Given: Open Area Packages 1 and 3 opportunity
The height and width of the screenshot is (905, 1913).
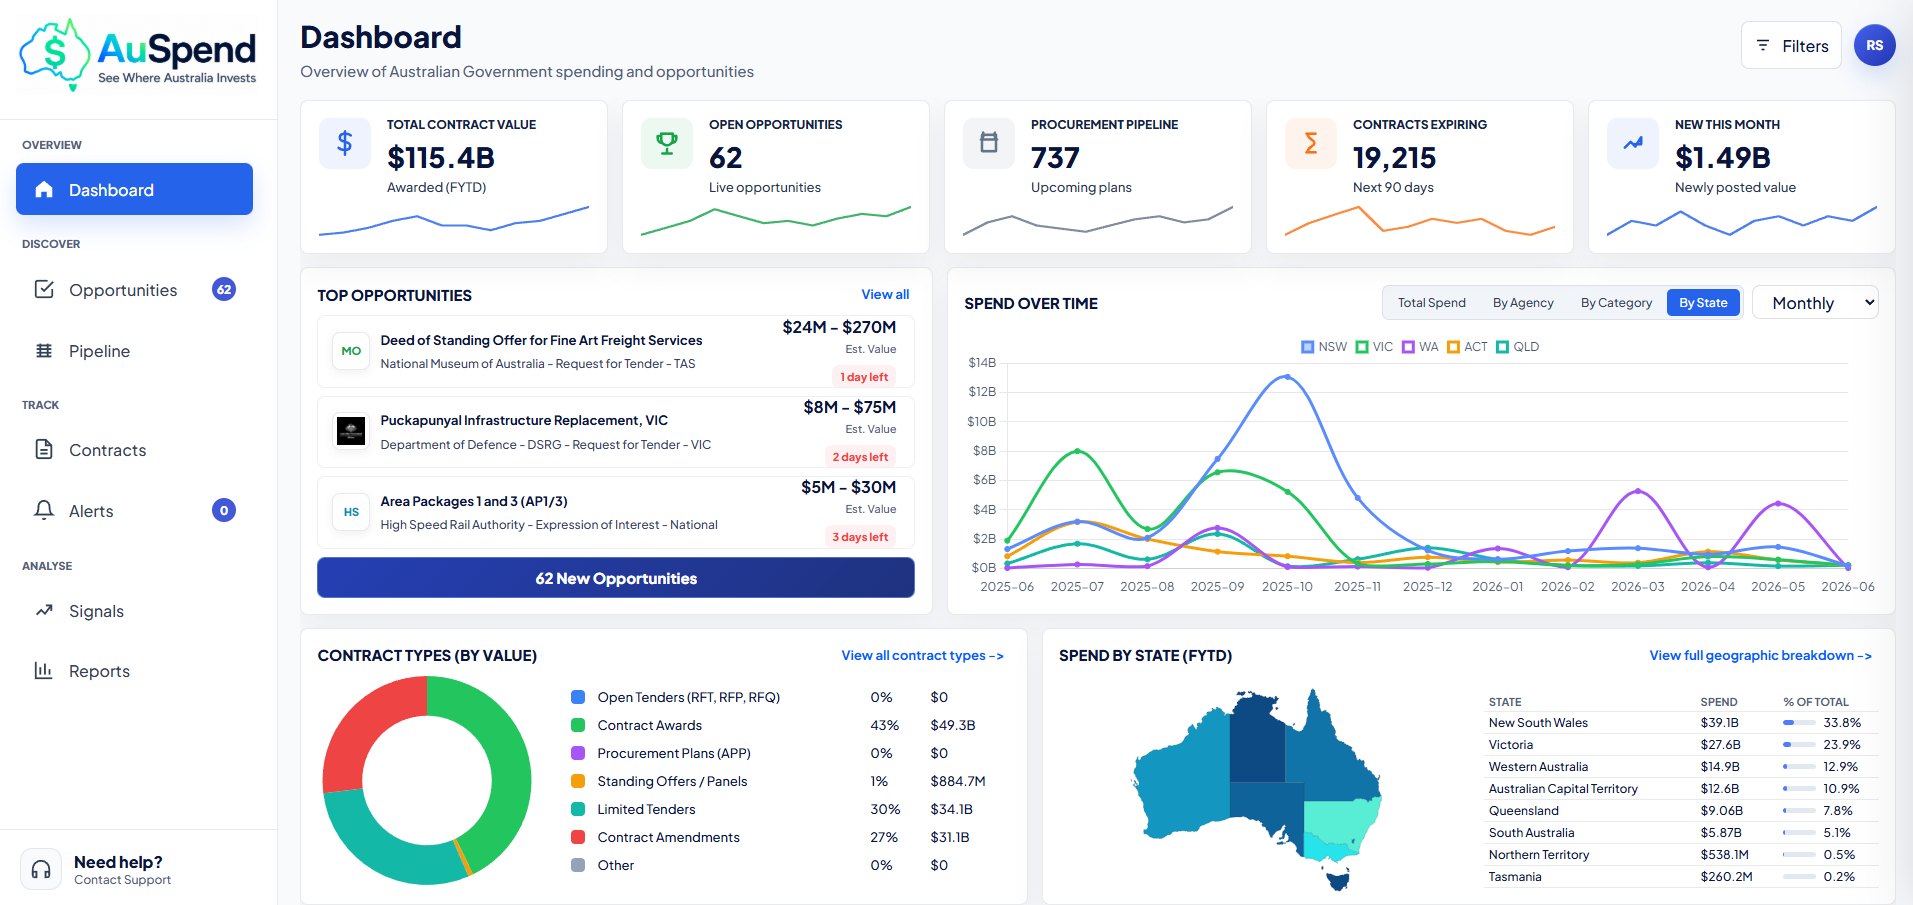Looking at the screenshot, I should pyautogui.click(x=616, y=511).
